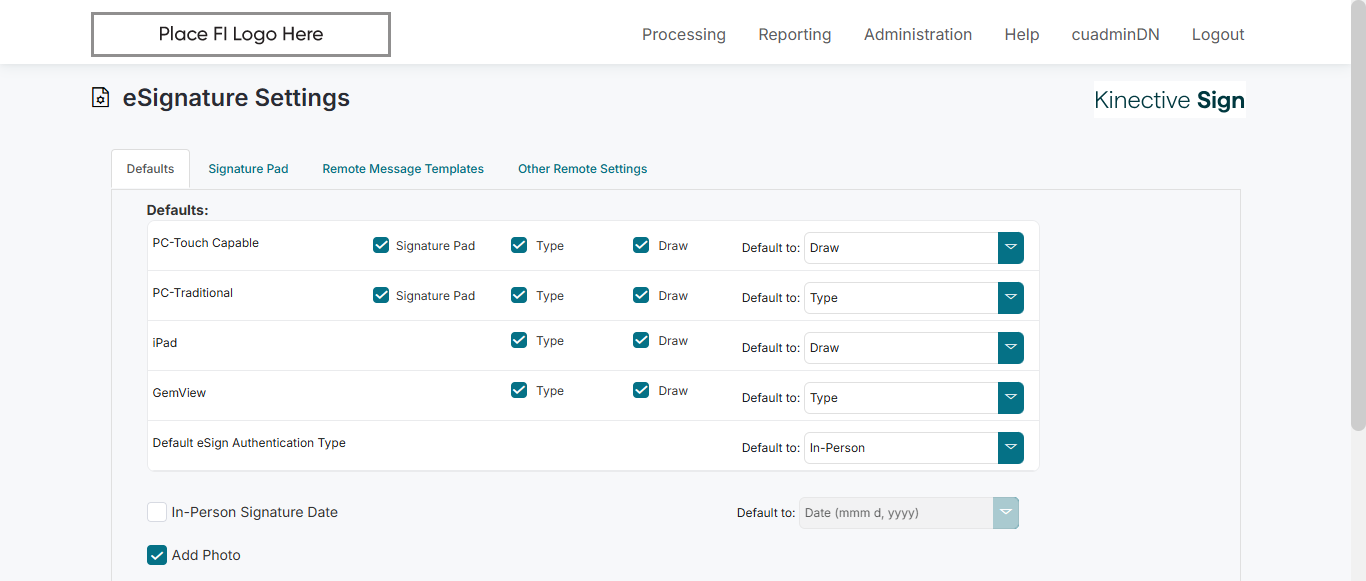This screenshot has height=581, width=1366.
Task: Open PC-Touch Capable default dropdown arrow
Action: [1010, 248]
